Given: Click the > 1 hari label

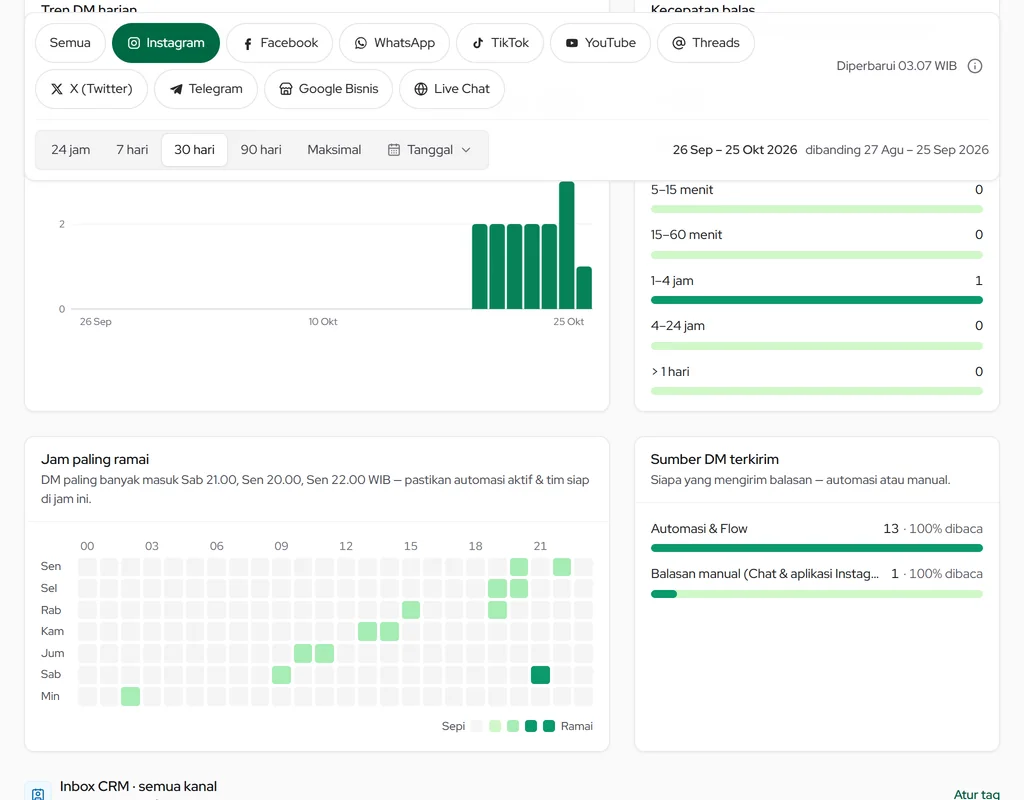Looking at the screenshot, I should pos(670,372).
